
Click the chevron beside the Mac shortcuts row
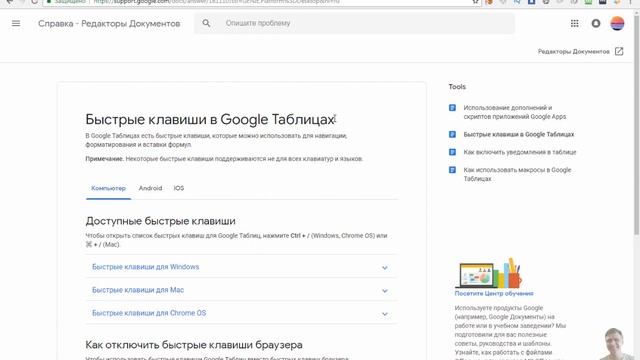coord(384,291)
